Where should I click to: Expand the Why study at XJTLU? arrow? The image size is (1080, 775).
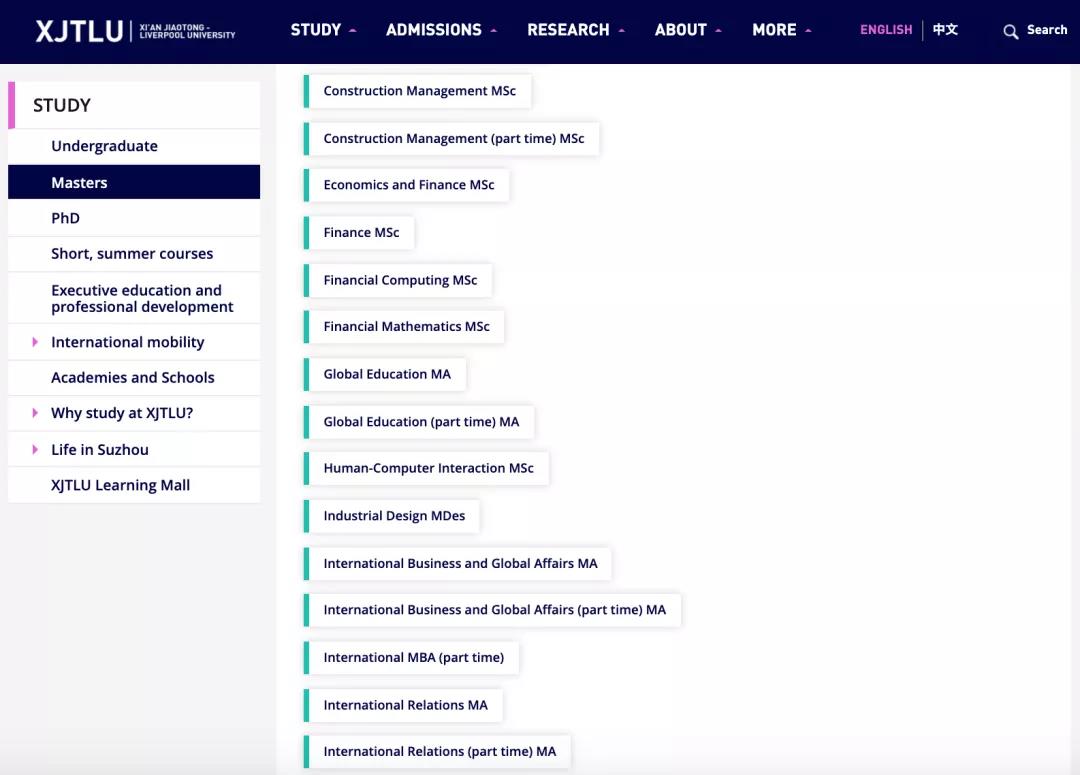pyautogui.click(x=35, y=413)
